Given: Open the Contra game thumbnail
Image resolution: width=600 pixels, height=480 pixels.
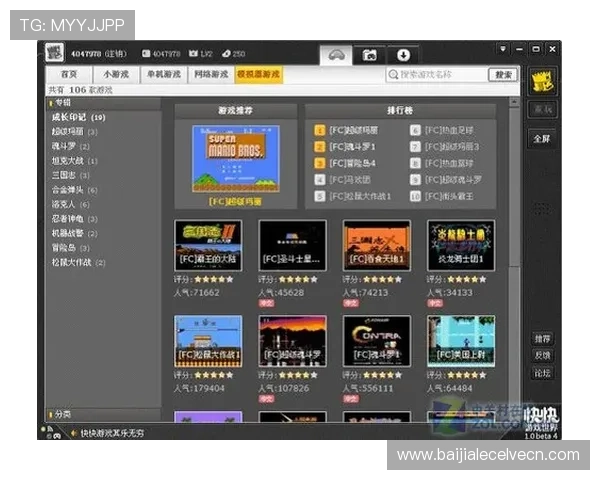Looking at the screenshot, I should (377, 341).
